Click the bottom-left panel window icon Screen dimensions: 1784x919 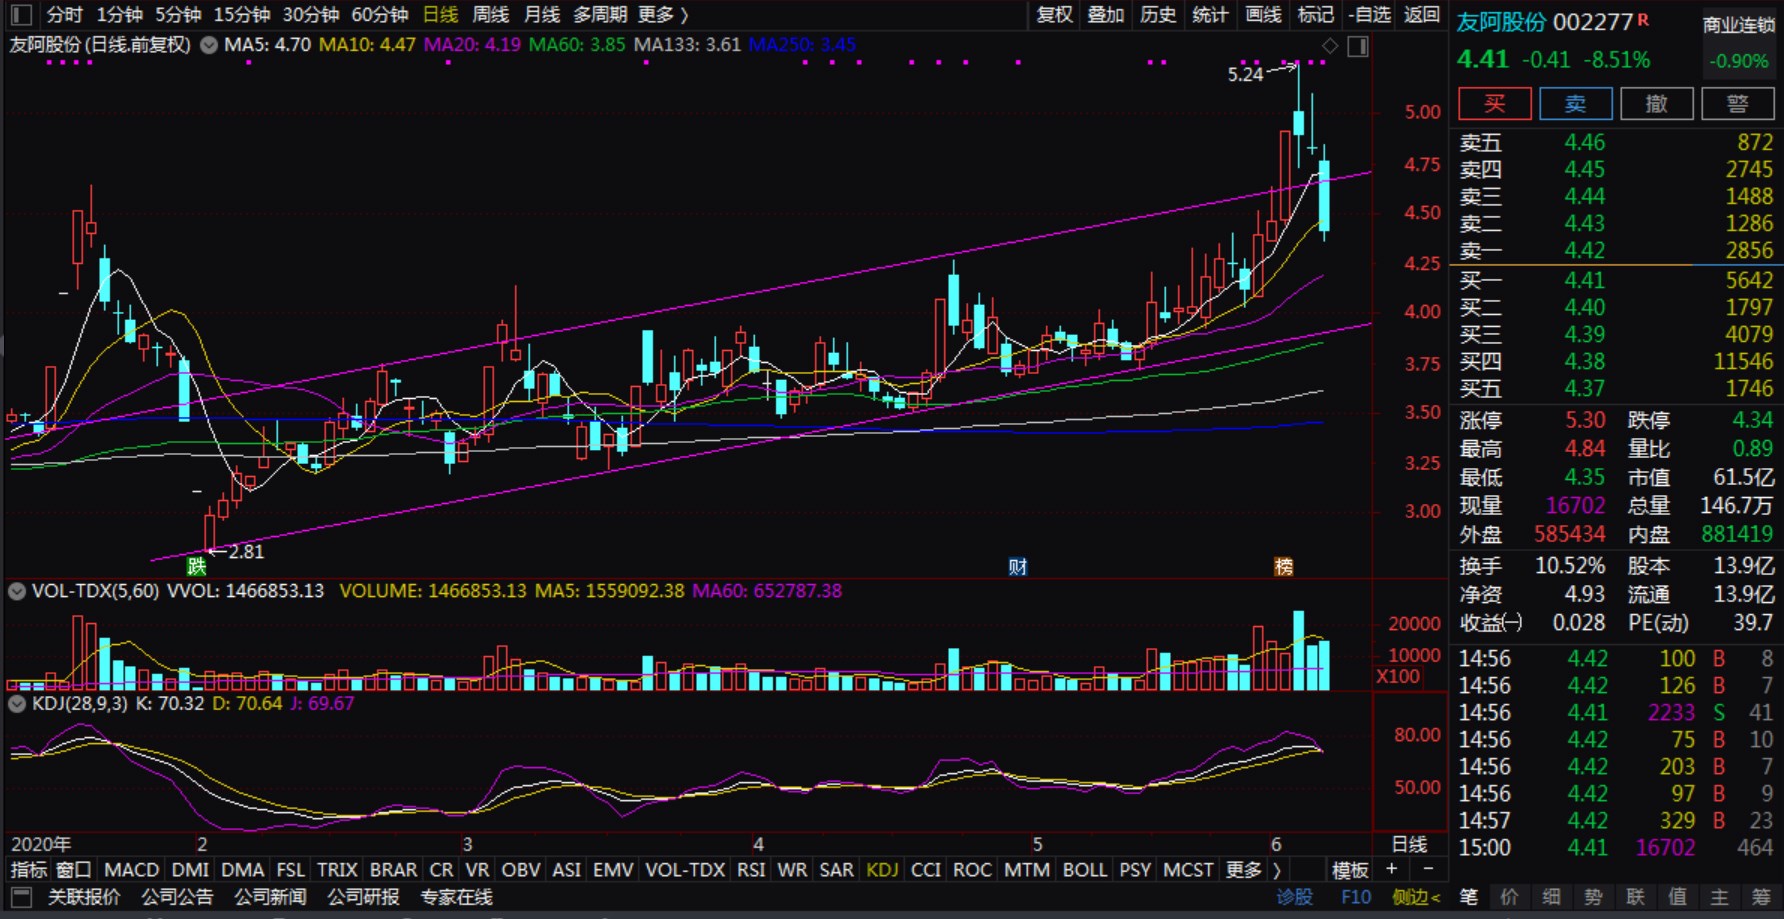tap(21, 897)
